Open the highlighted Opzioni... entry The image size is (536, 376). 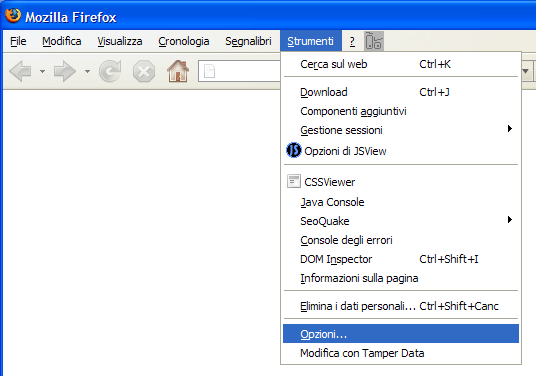[x=401, y=334]
